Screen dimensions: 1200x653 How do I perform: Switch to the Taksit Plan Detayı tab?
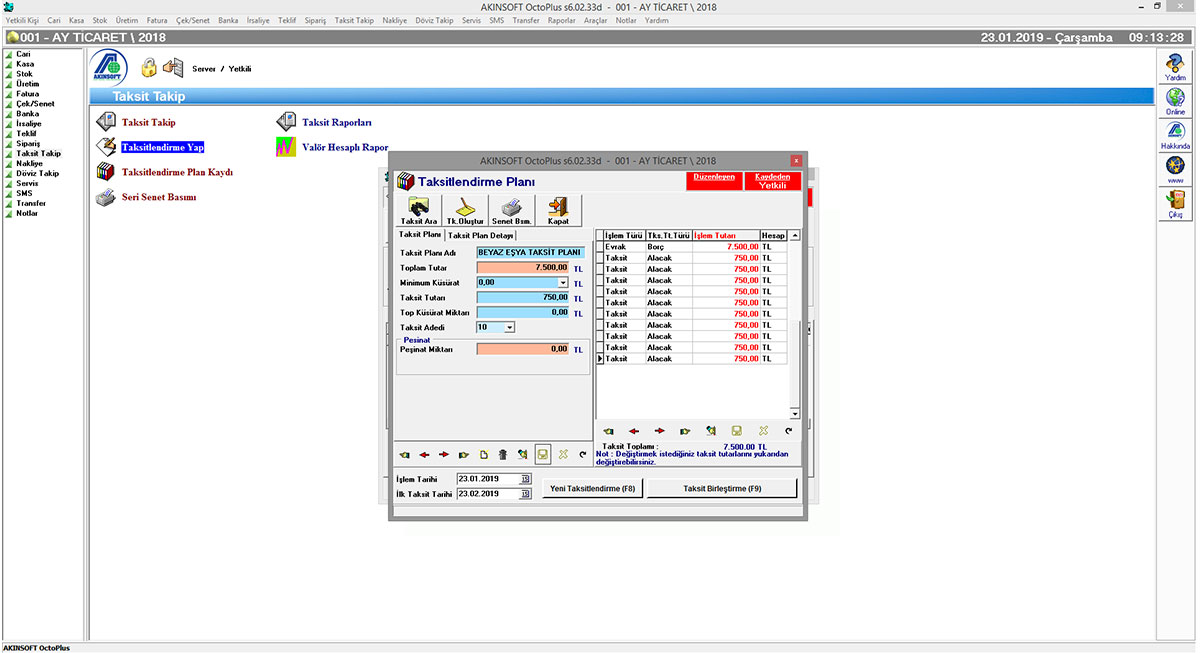click(481, 235)
